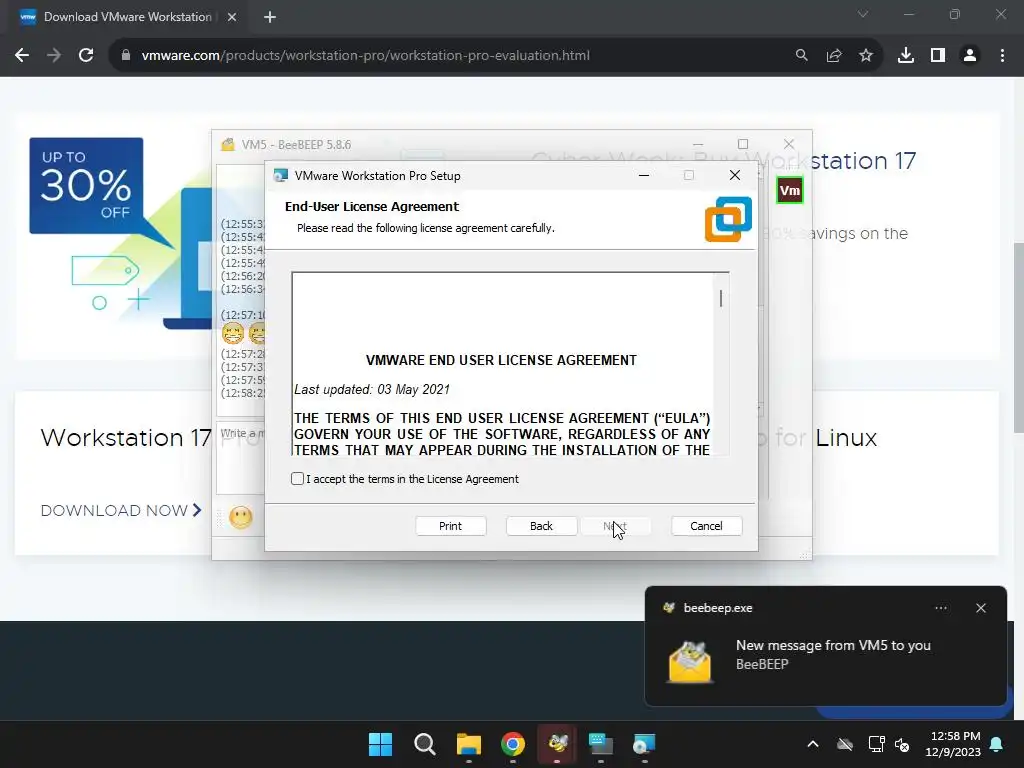Open Chrome profile menu

pos(970,56)
